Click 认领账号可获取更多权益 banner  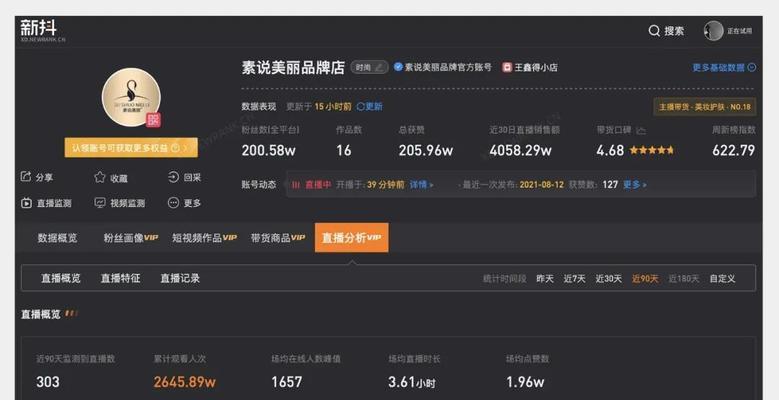tap(131, 148)
